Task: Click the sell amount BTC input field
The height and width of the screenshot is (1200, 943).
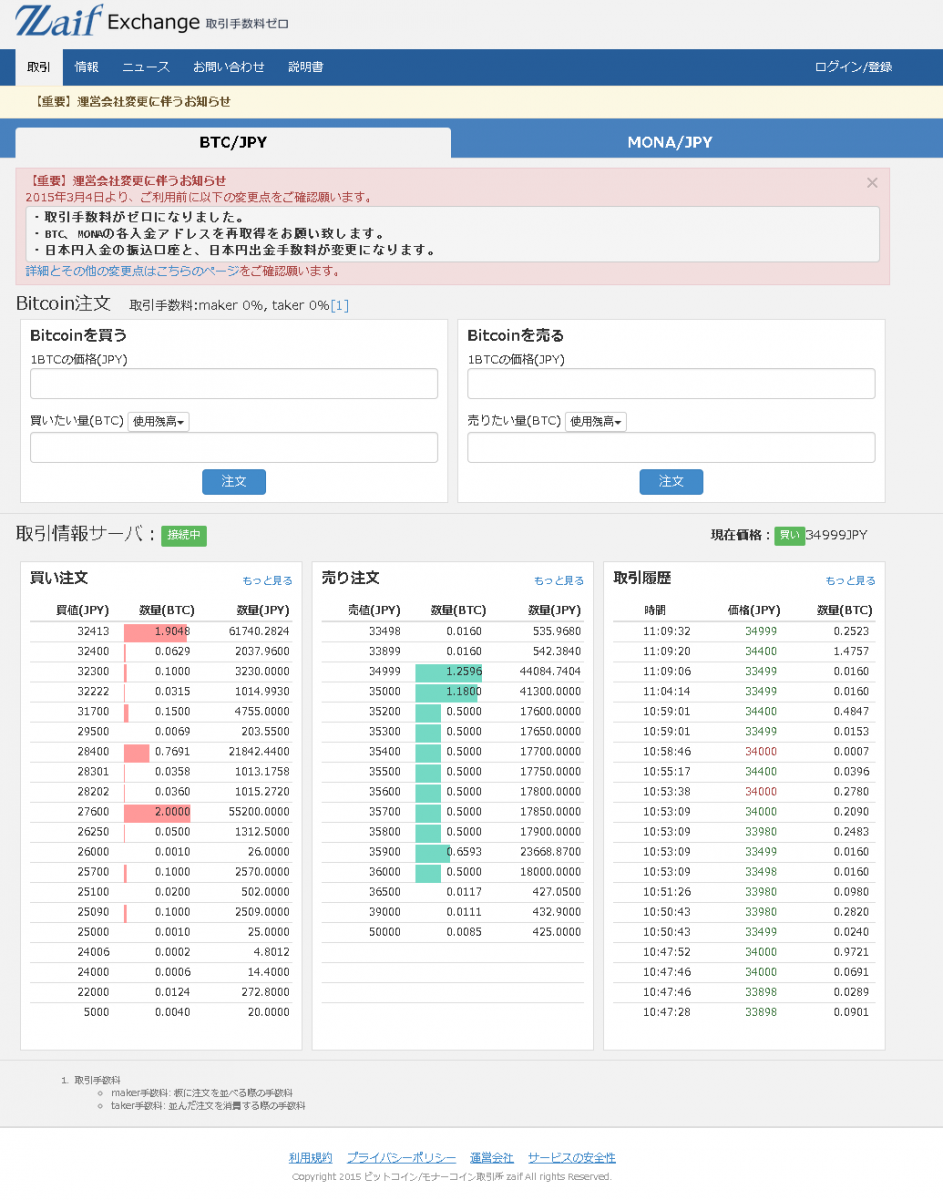Action: coord(671,448)
